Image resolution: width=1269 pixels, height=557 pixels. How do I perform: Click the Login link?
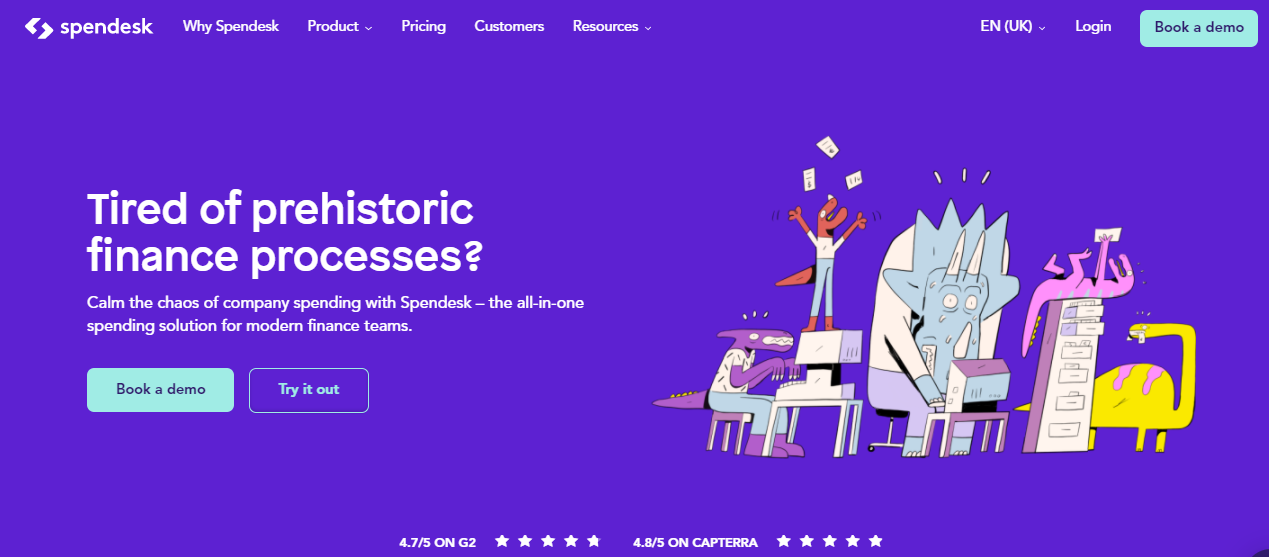click(1093, 27)
